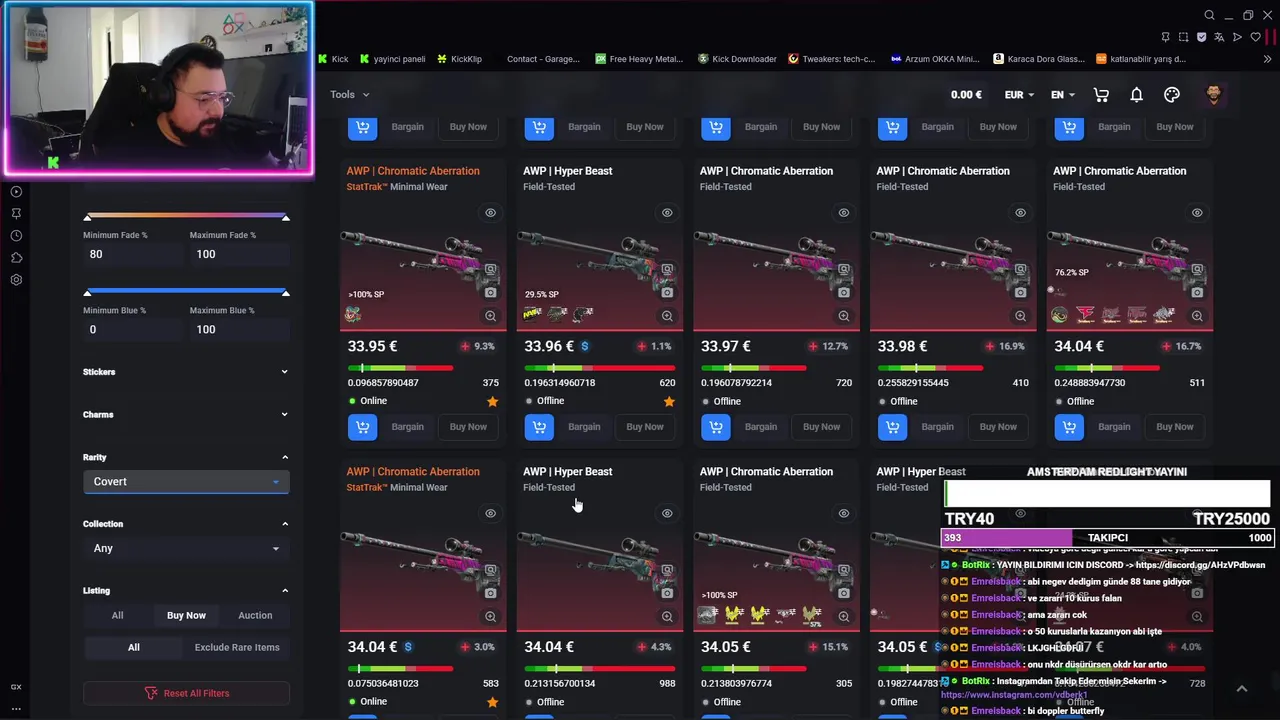The width and height of the screenshot is (1280, 720).
Task: Open the Collection select showing Any
Action: coord(186,548)
